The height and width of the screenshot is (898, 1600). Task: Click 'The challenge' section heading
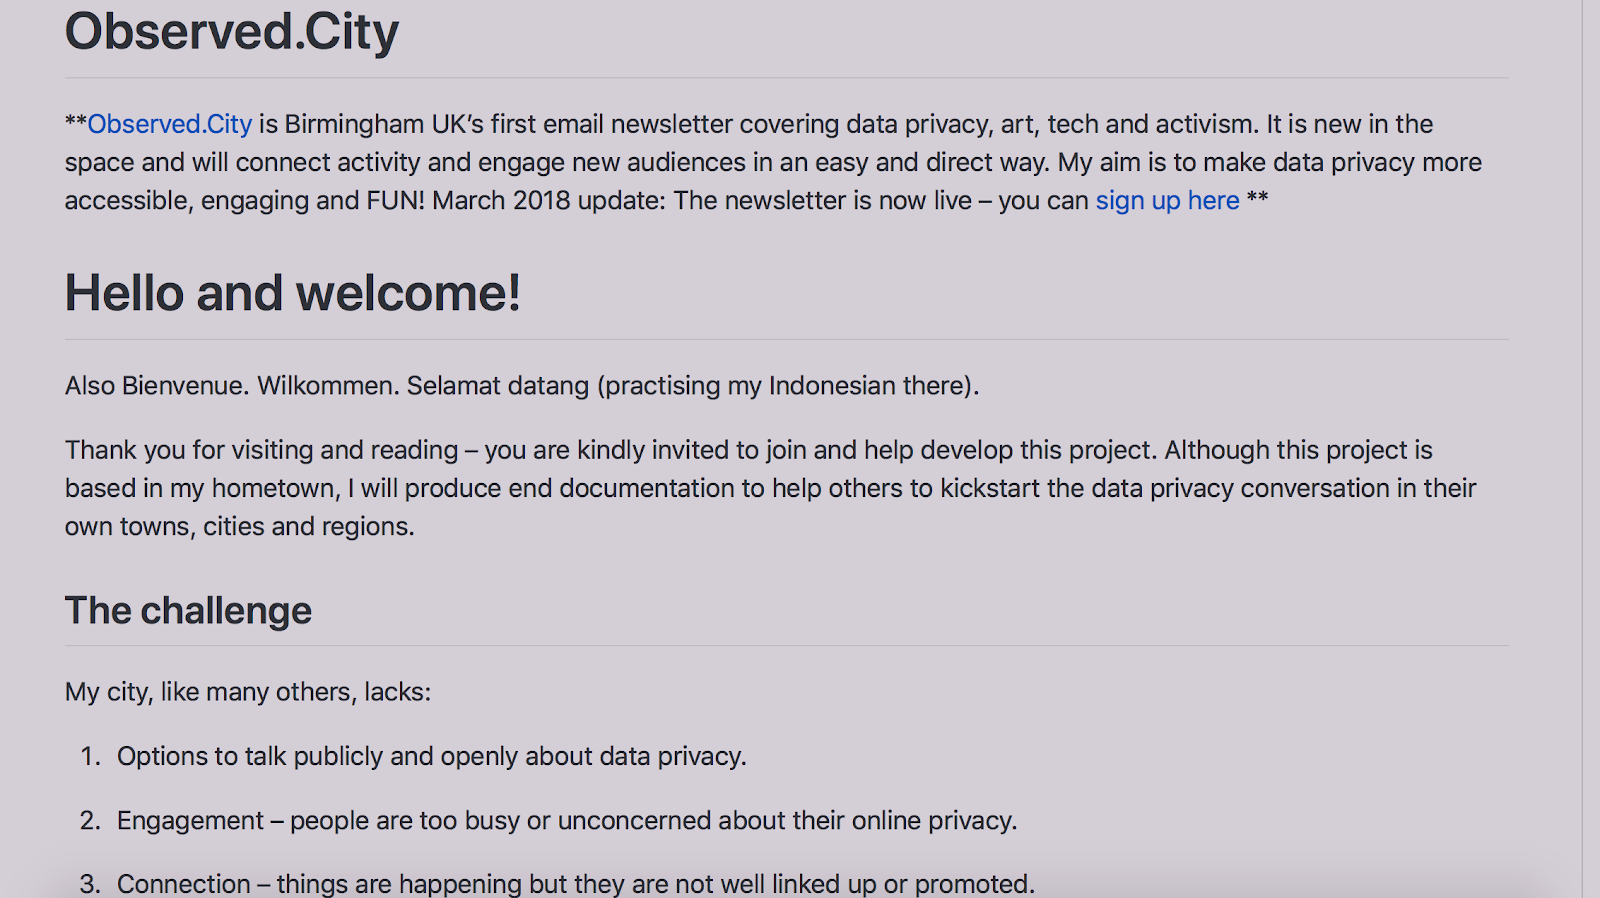point(188,610)
